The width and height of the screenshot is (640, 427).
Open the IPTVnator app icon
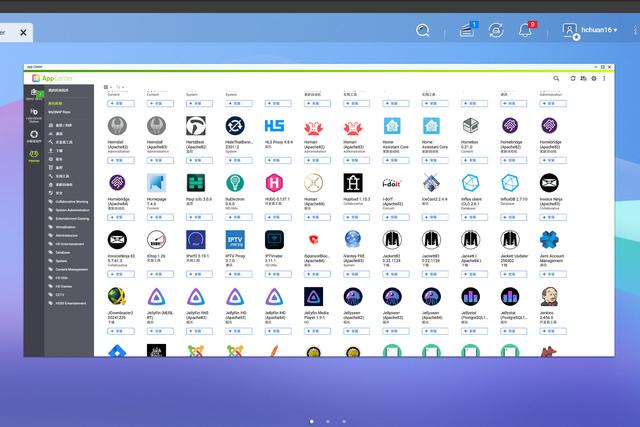[274, 240]
